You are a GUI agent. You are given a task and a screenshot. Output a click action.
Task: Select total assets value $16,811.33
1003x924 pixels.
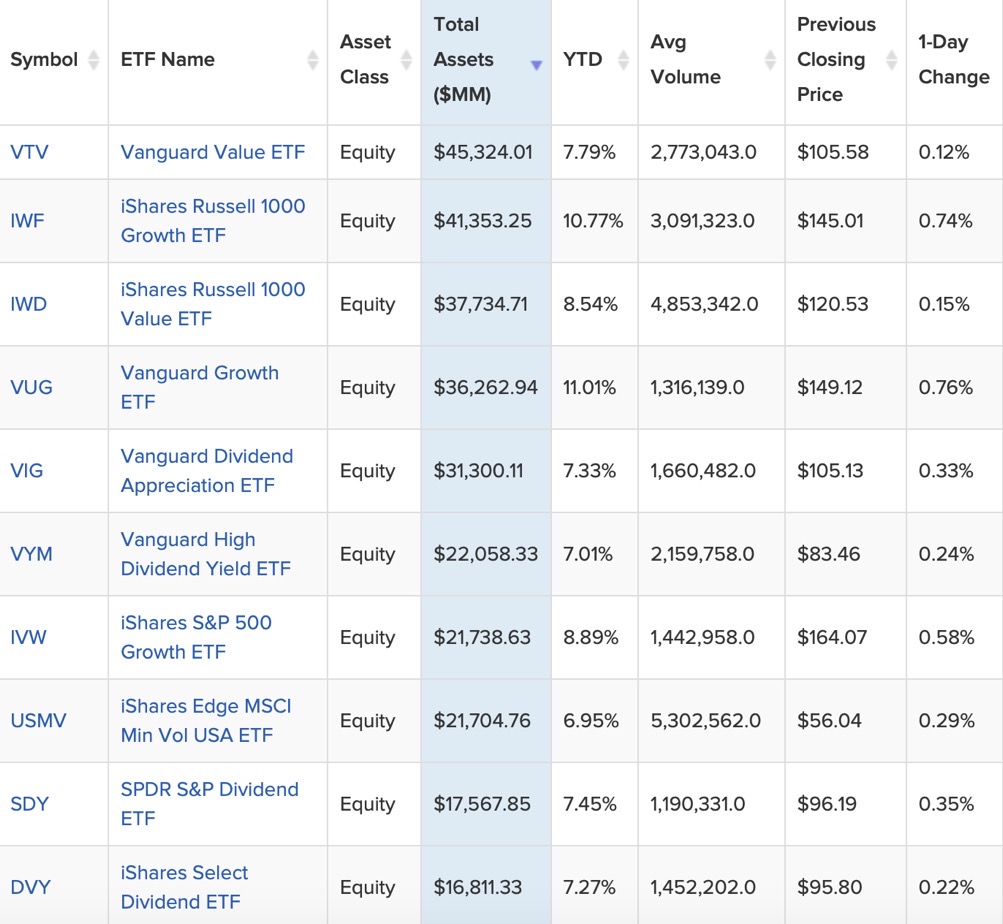tap(478, 887)
